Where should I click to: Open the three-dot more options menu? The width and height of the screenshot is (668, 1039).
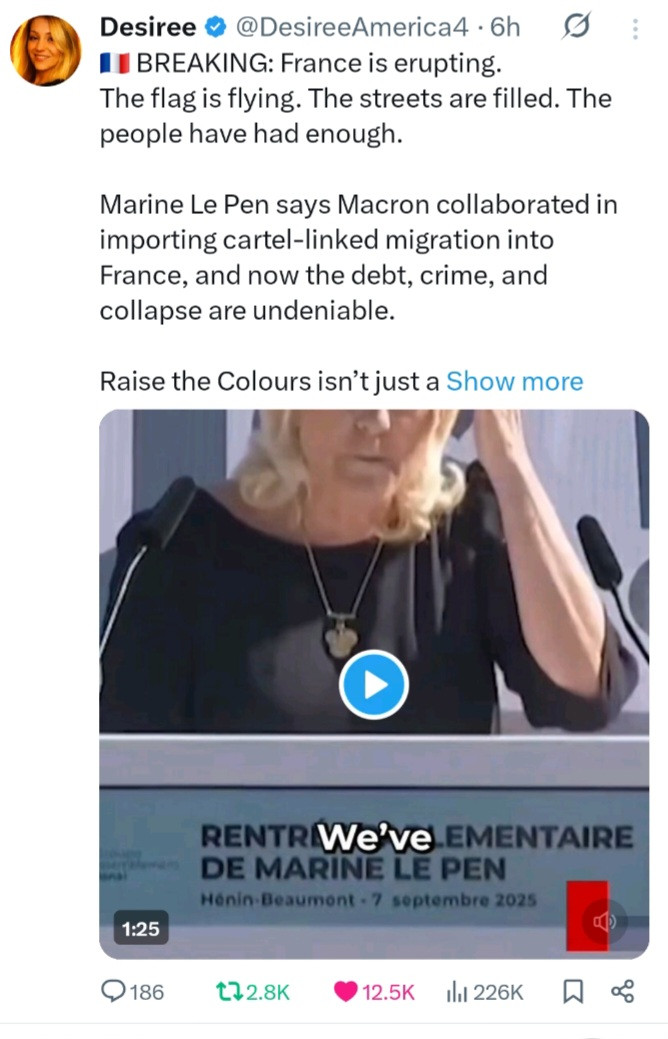tap(634, 29)
